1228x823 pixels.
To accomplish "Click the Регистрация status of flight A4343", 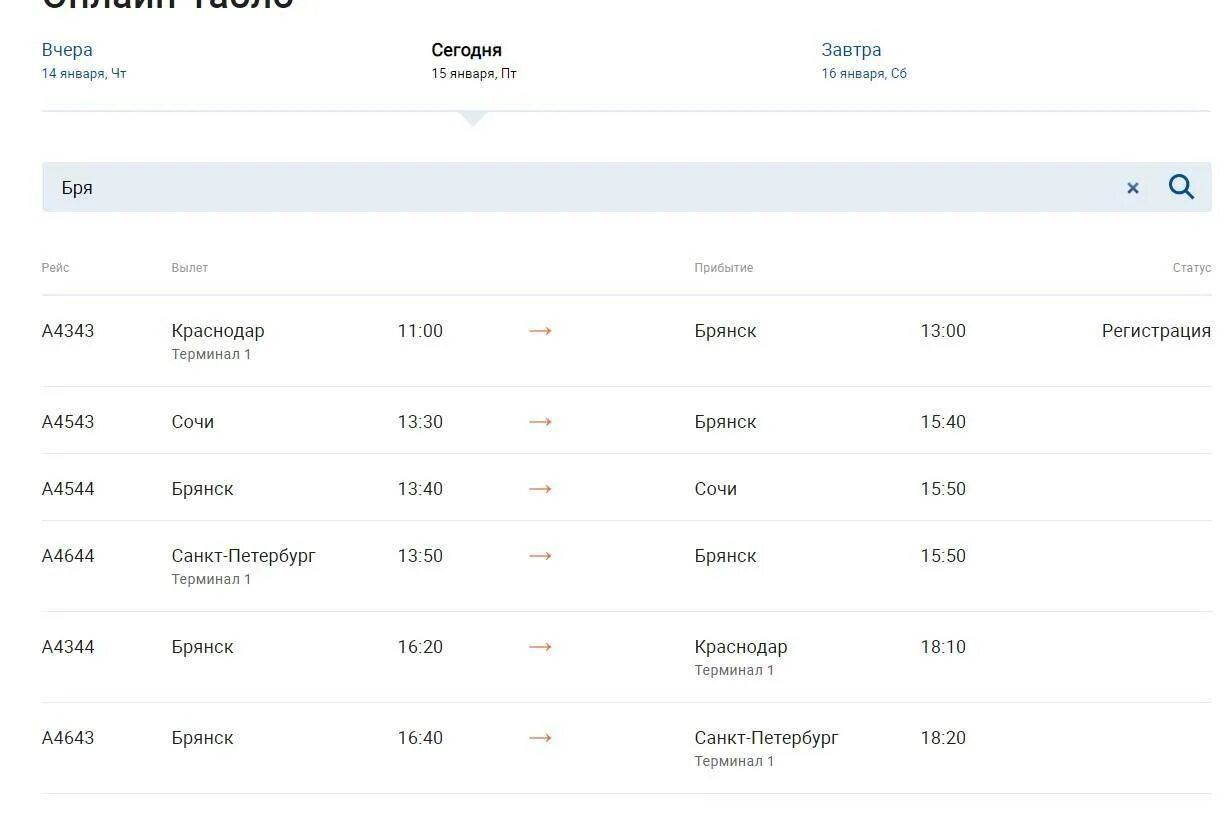I will pos(1156,331).
